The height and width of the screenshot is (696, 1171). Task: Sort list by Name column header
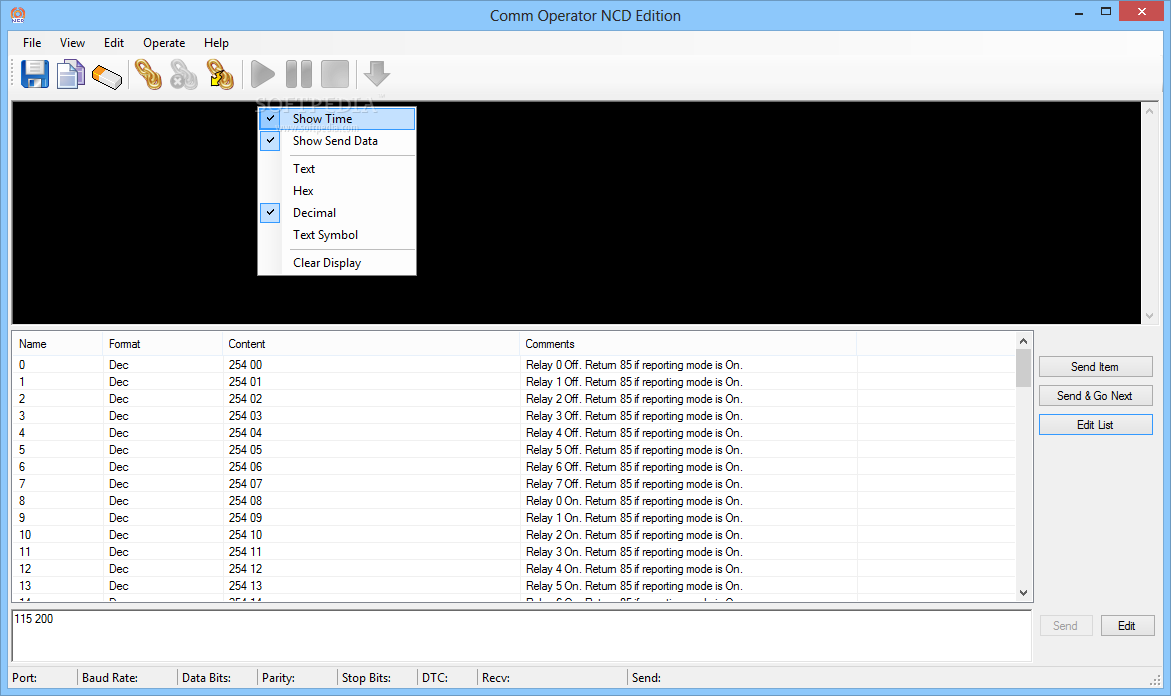58,344
